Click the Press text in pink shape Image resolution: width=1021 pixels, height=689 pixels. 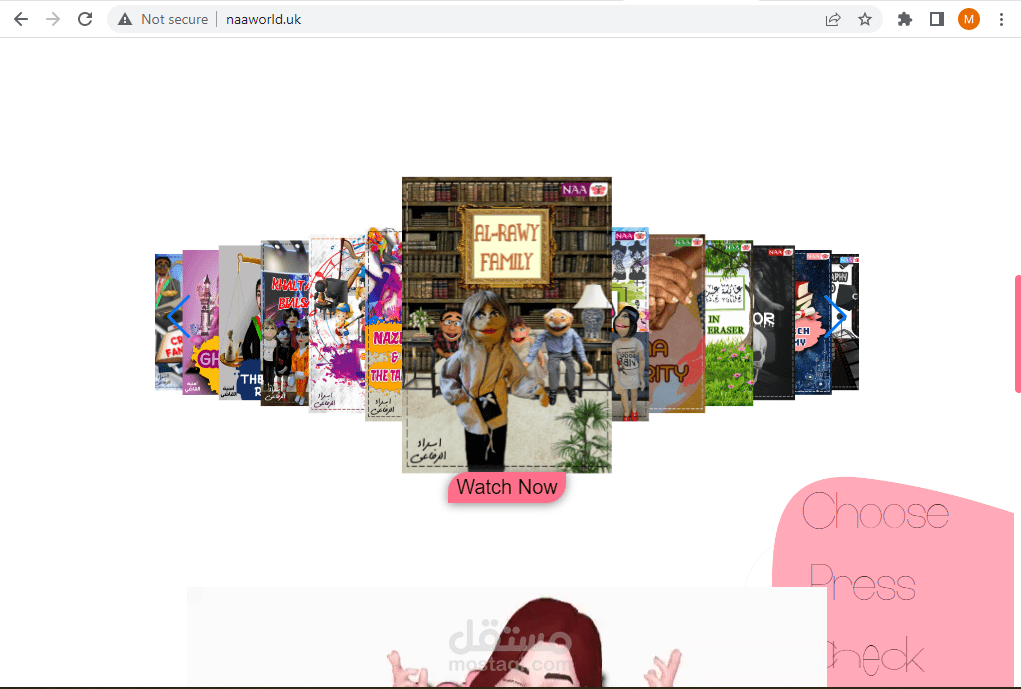(x=862, y=582)
